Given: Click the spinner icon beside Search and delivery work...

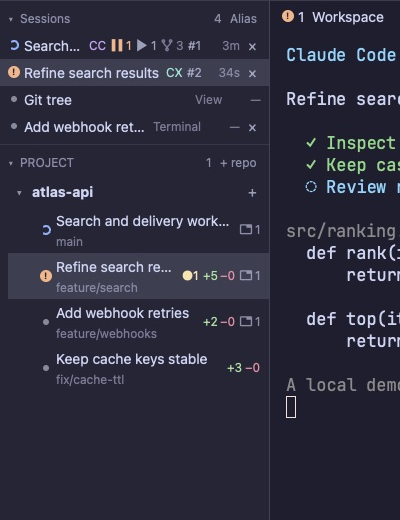Looking at the screenshot, I should (46, 230).
